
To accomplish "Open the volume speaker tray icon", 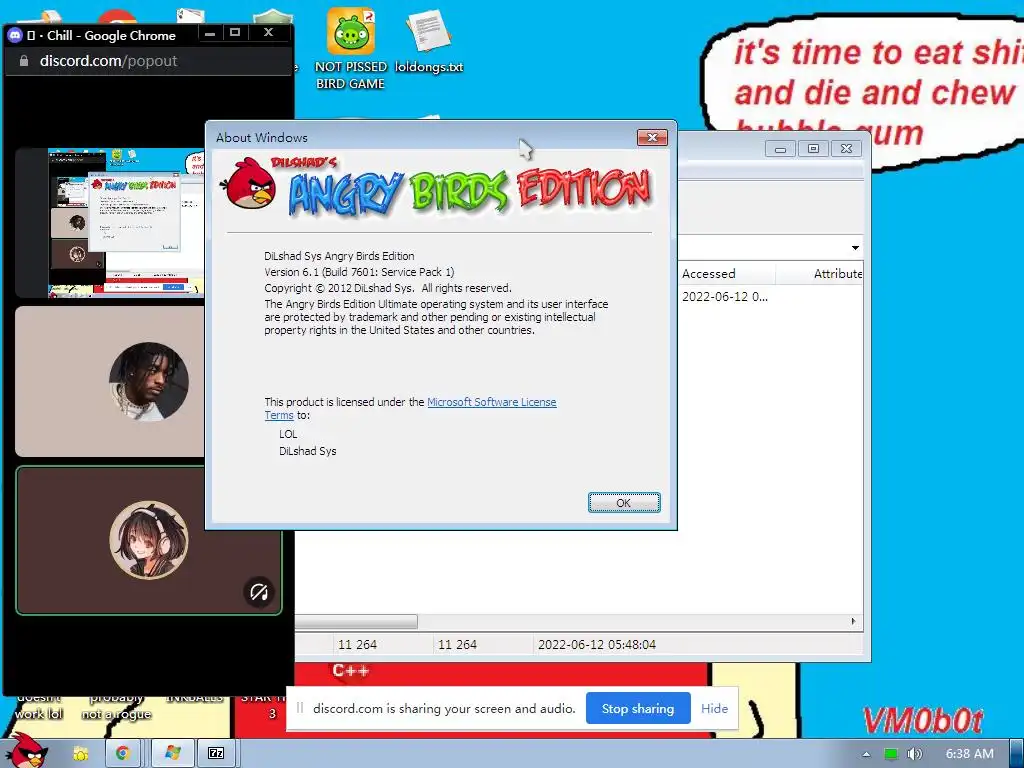I will click(914, 754).
